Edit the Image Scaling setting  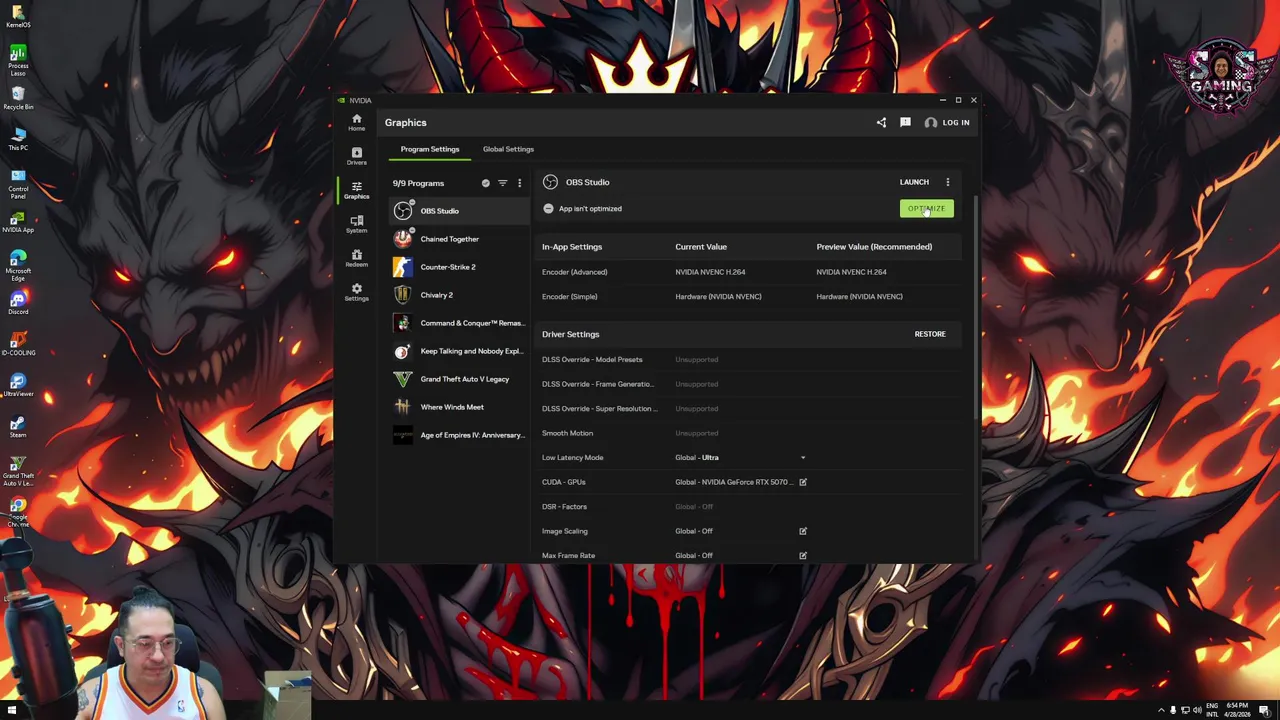click(802, 531)
